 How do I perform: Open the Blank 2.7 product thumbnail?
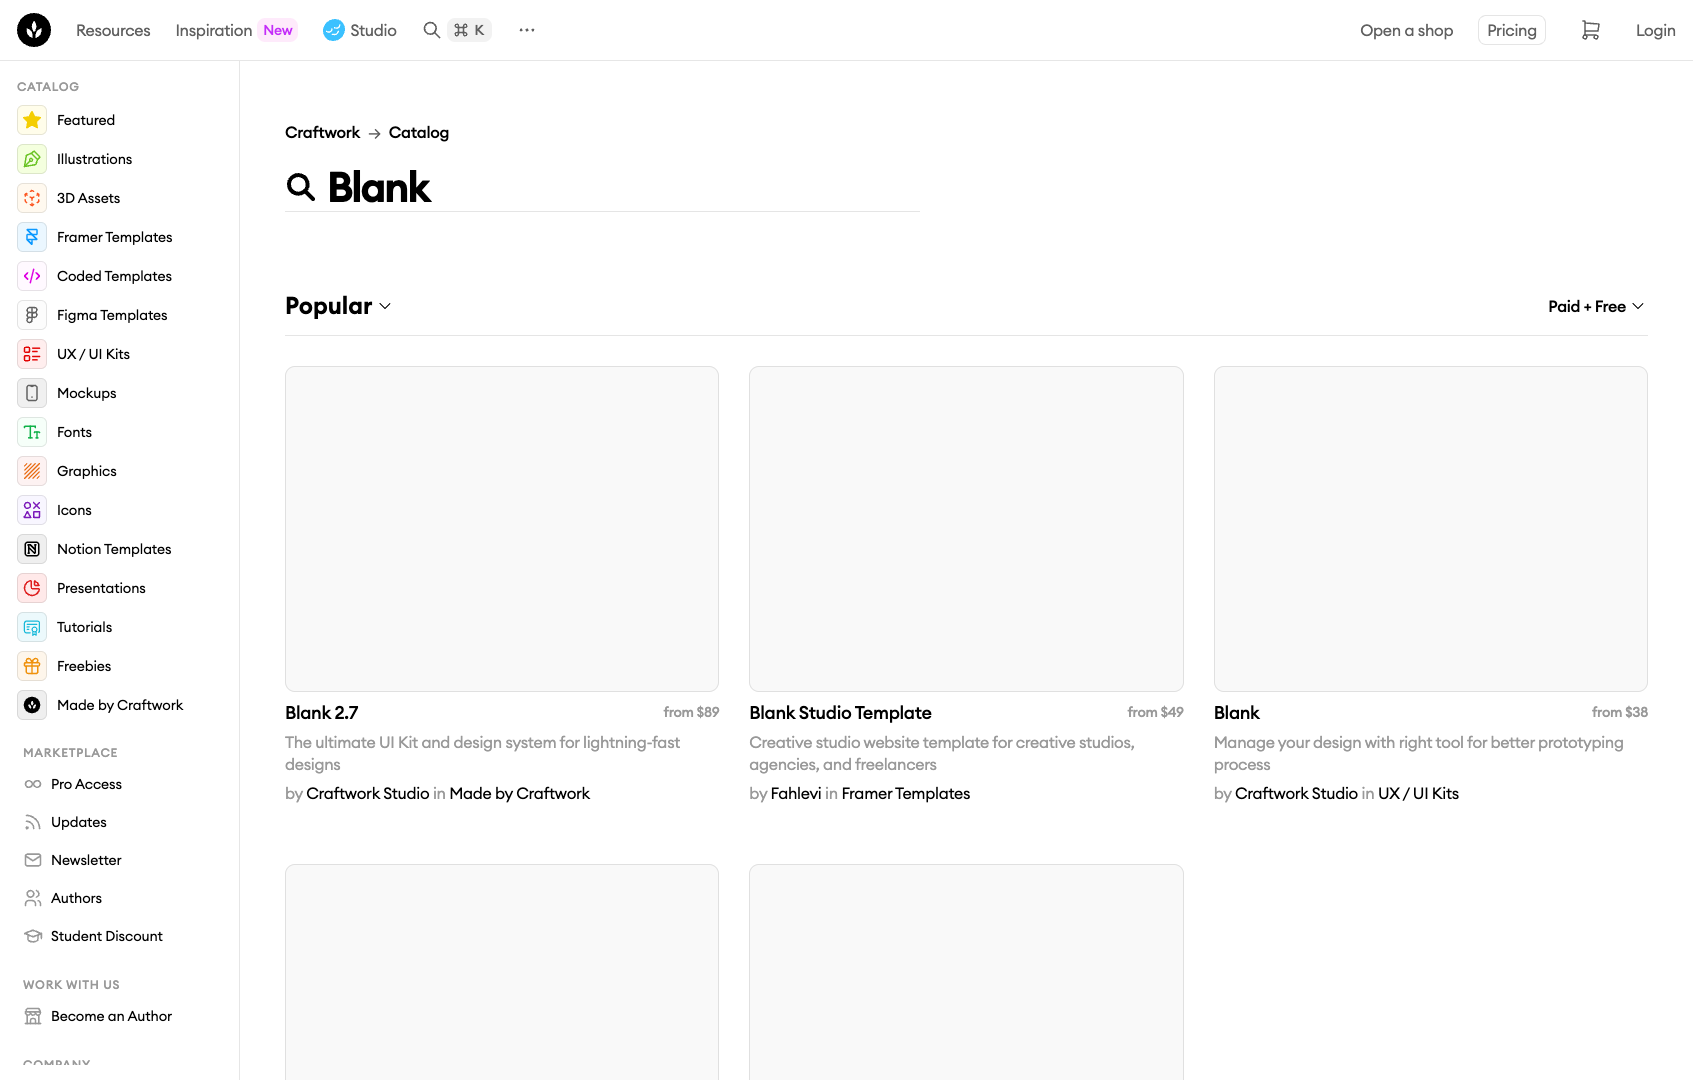[502, 528]
